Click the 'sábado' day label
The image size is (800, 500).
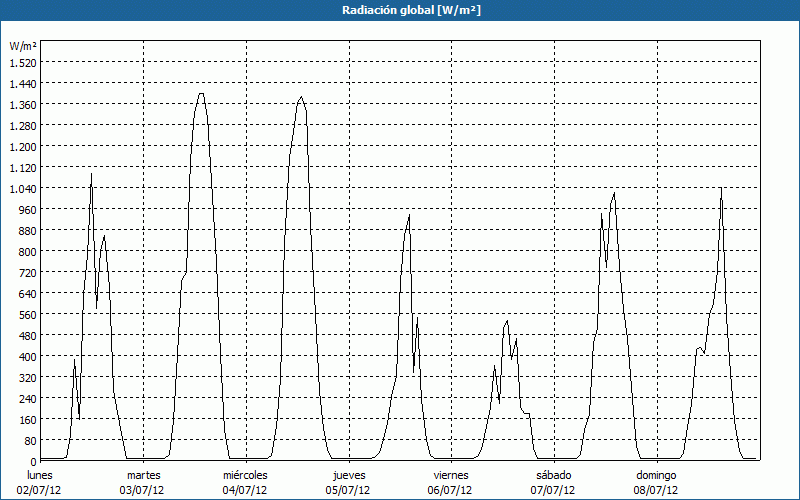coord(554,475)
